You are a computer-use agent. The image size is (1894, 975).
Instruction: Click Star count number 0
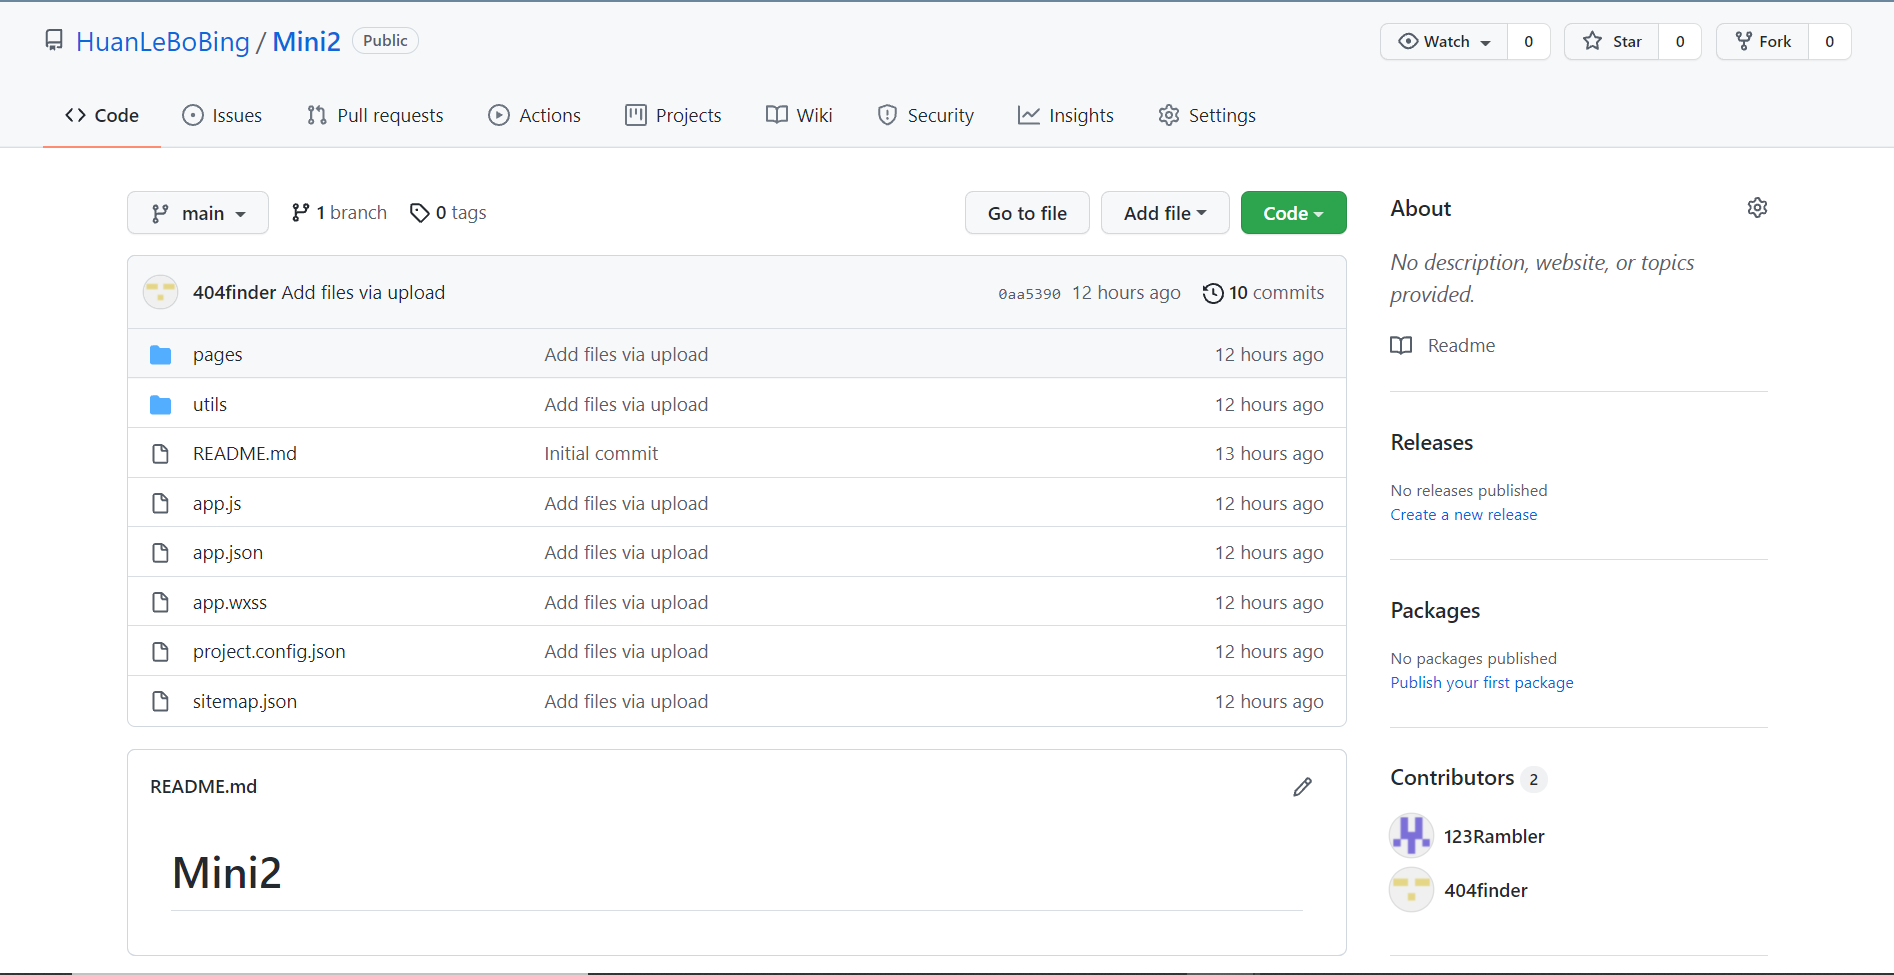click(x=1680, y=41)
